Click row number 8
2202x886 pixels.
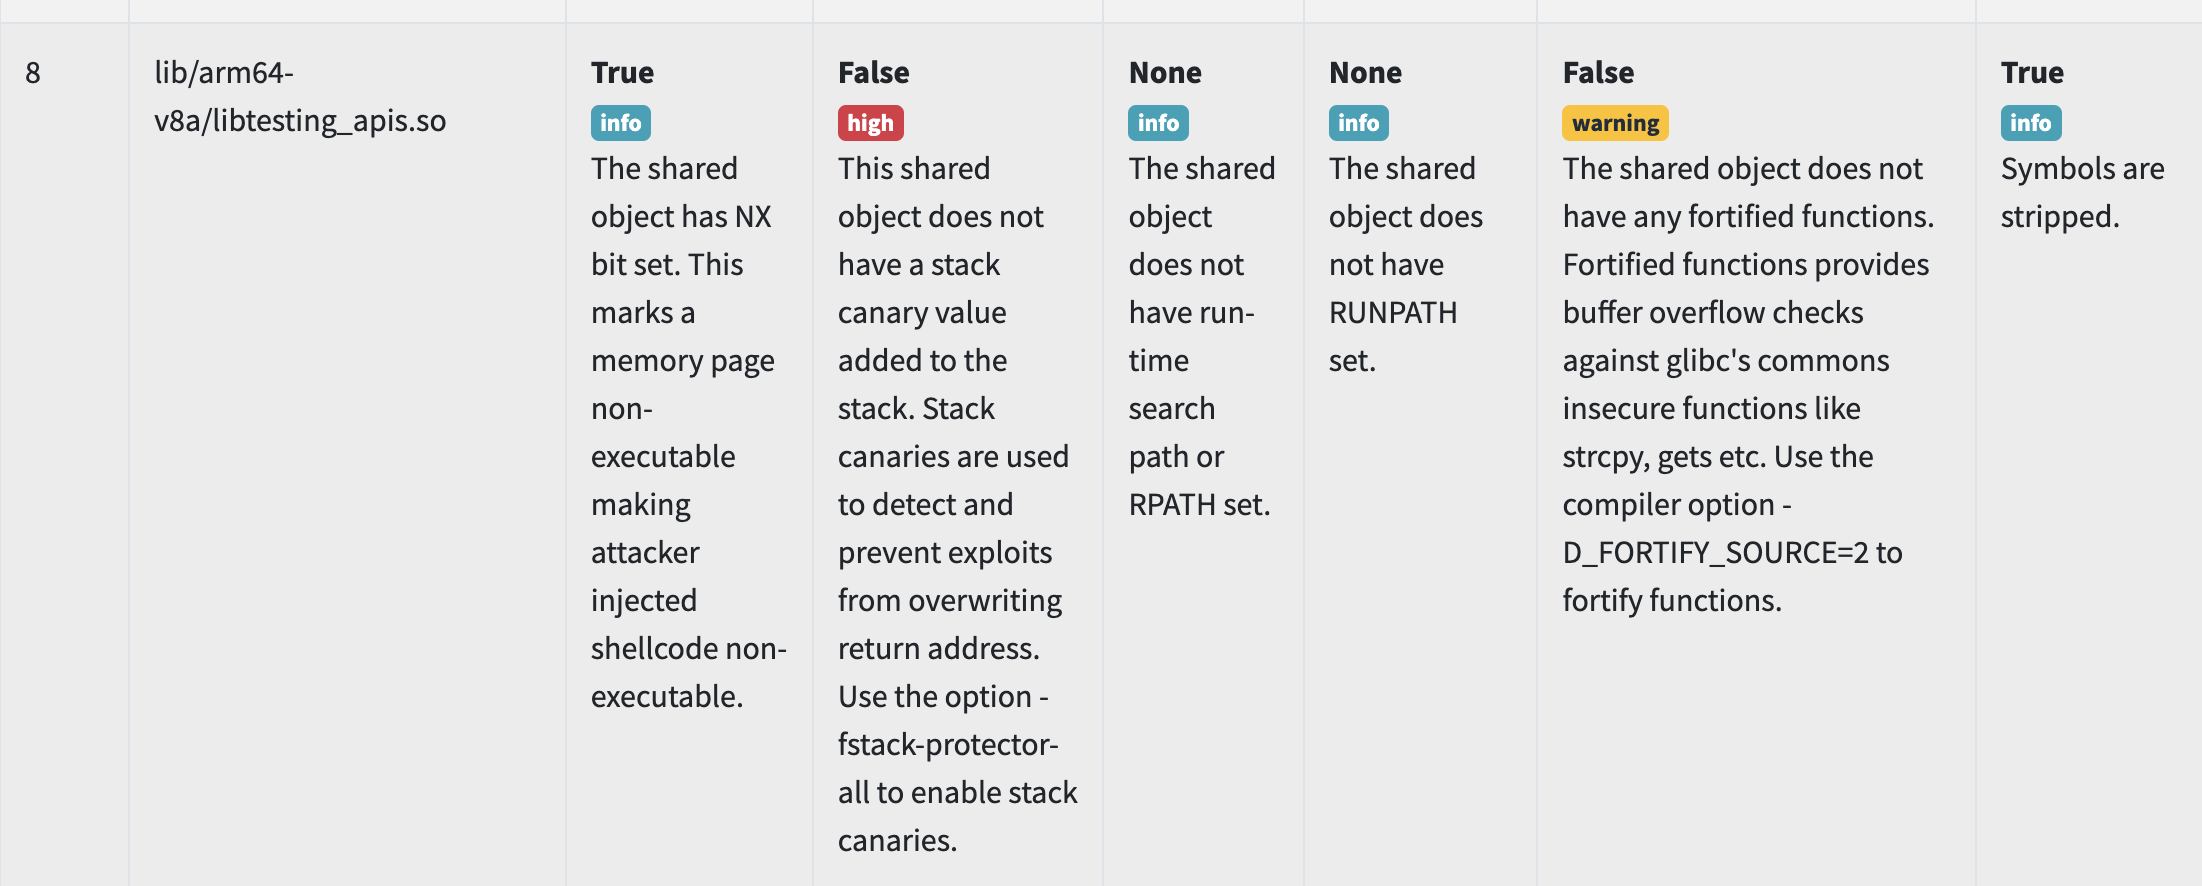click(33, 73)
